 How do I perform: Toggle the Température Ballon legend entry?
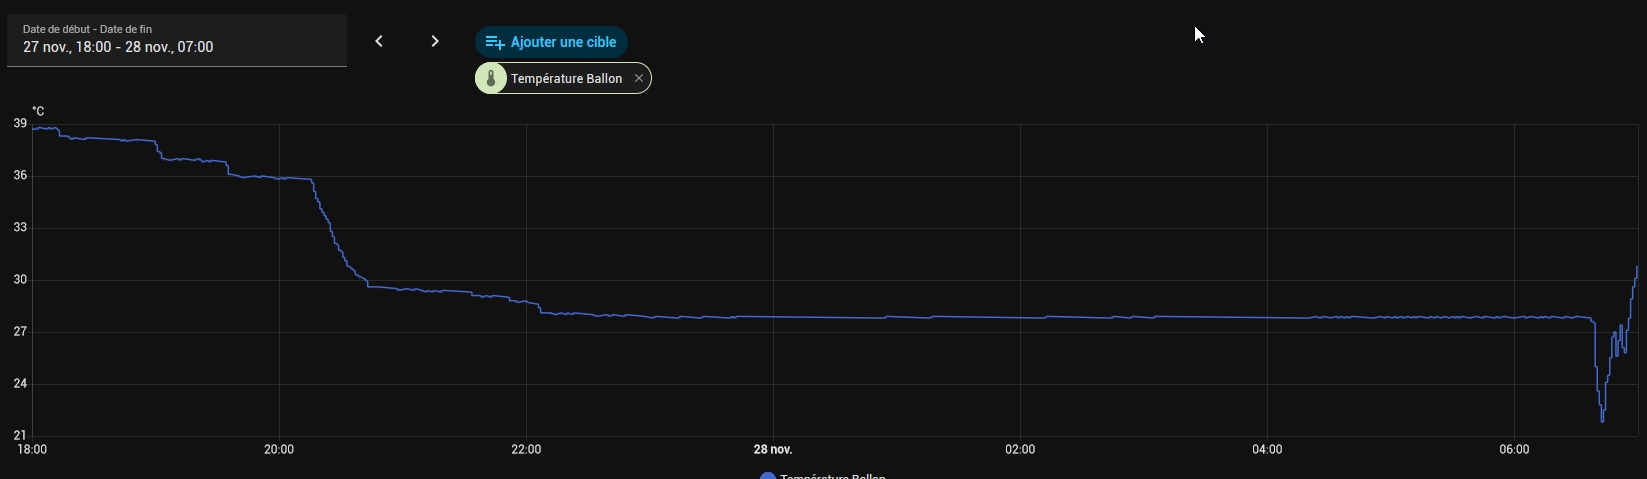click(x=832, y=476)
